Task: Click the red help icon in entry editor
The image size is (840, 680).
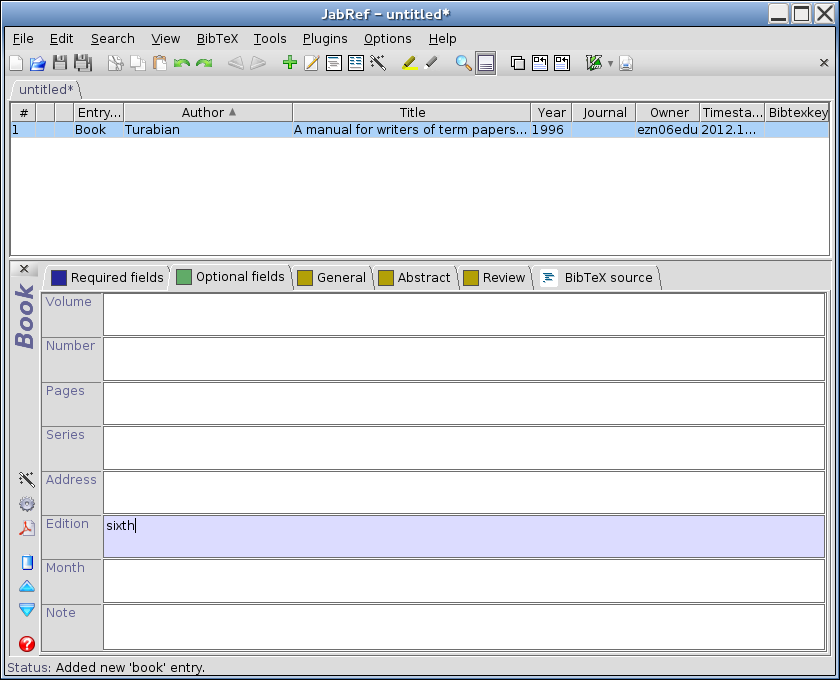Action: pyautogui.click(x=27, y=645)
